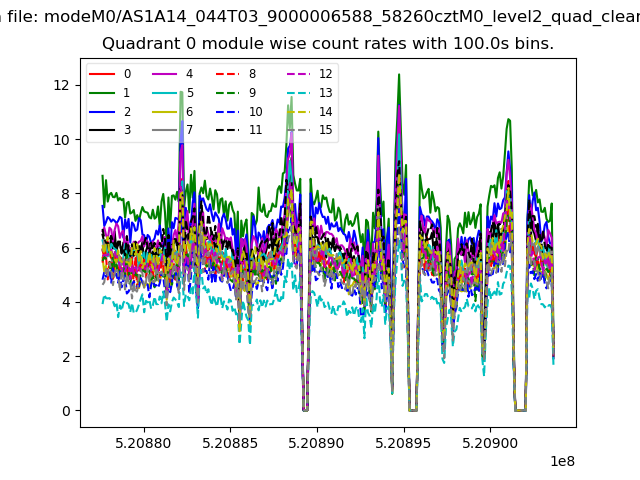This screenshot has height=480, width=640.
Task: Select magenta legend entry 4
Action: point(172,74)
